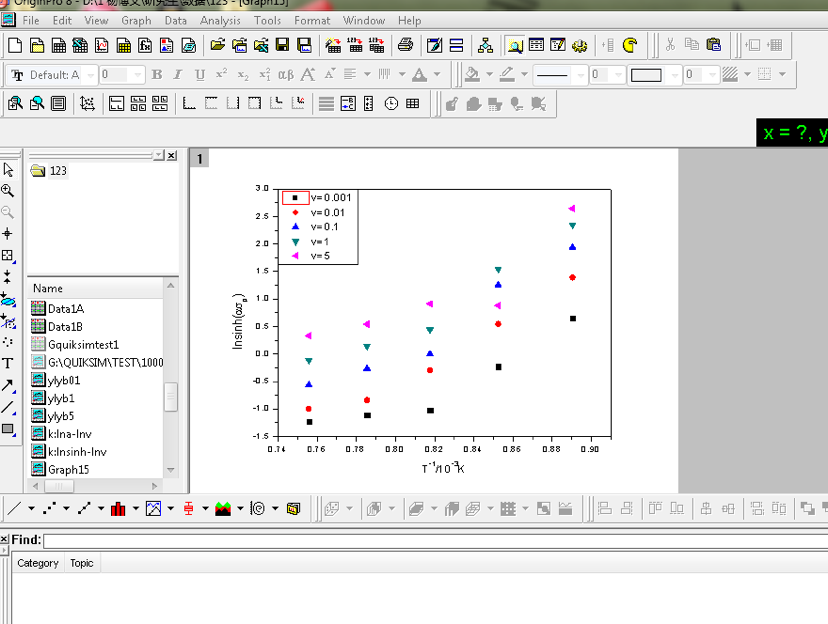Screen dimensions: 828x624
Task: Open the Format menu
Action: point(312,20)
